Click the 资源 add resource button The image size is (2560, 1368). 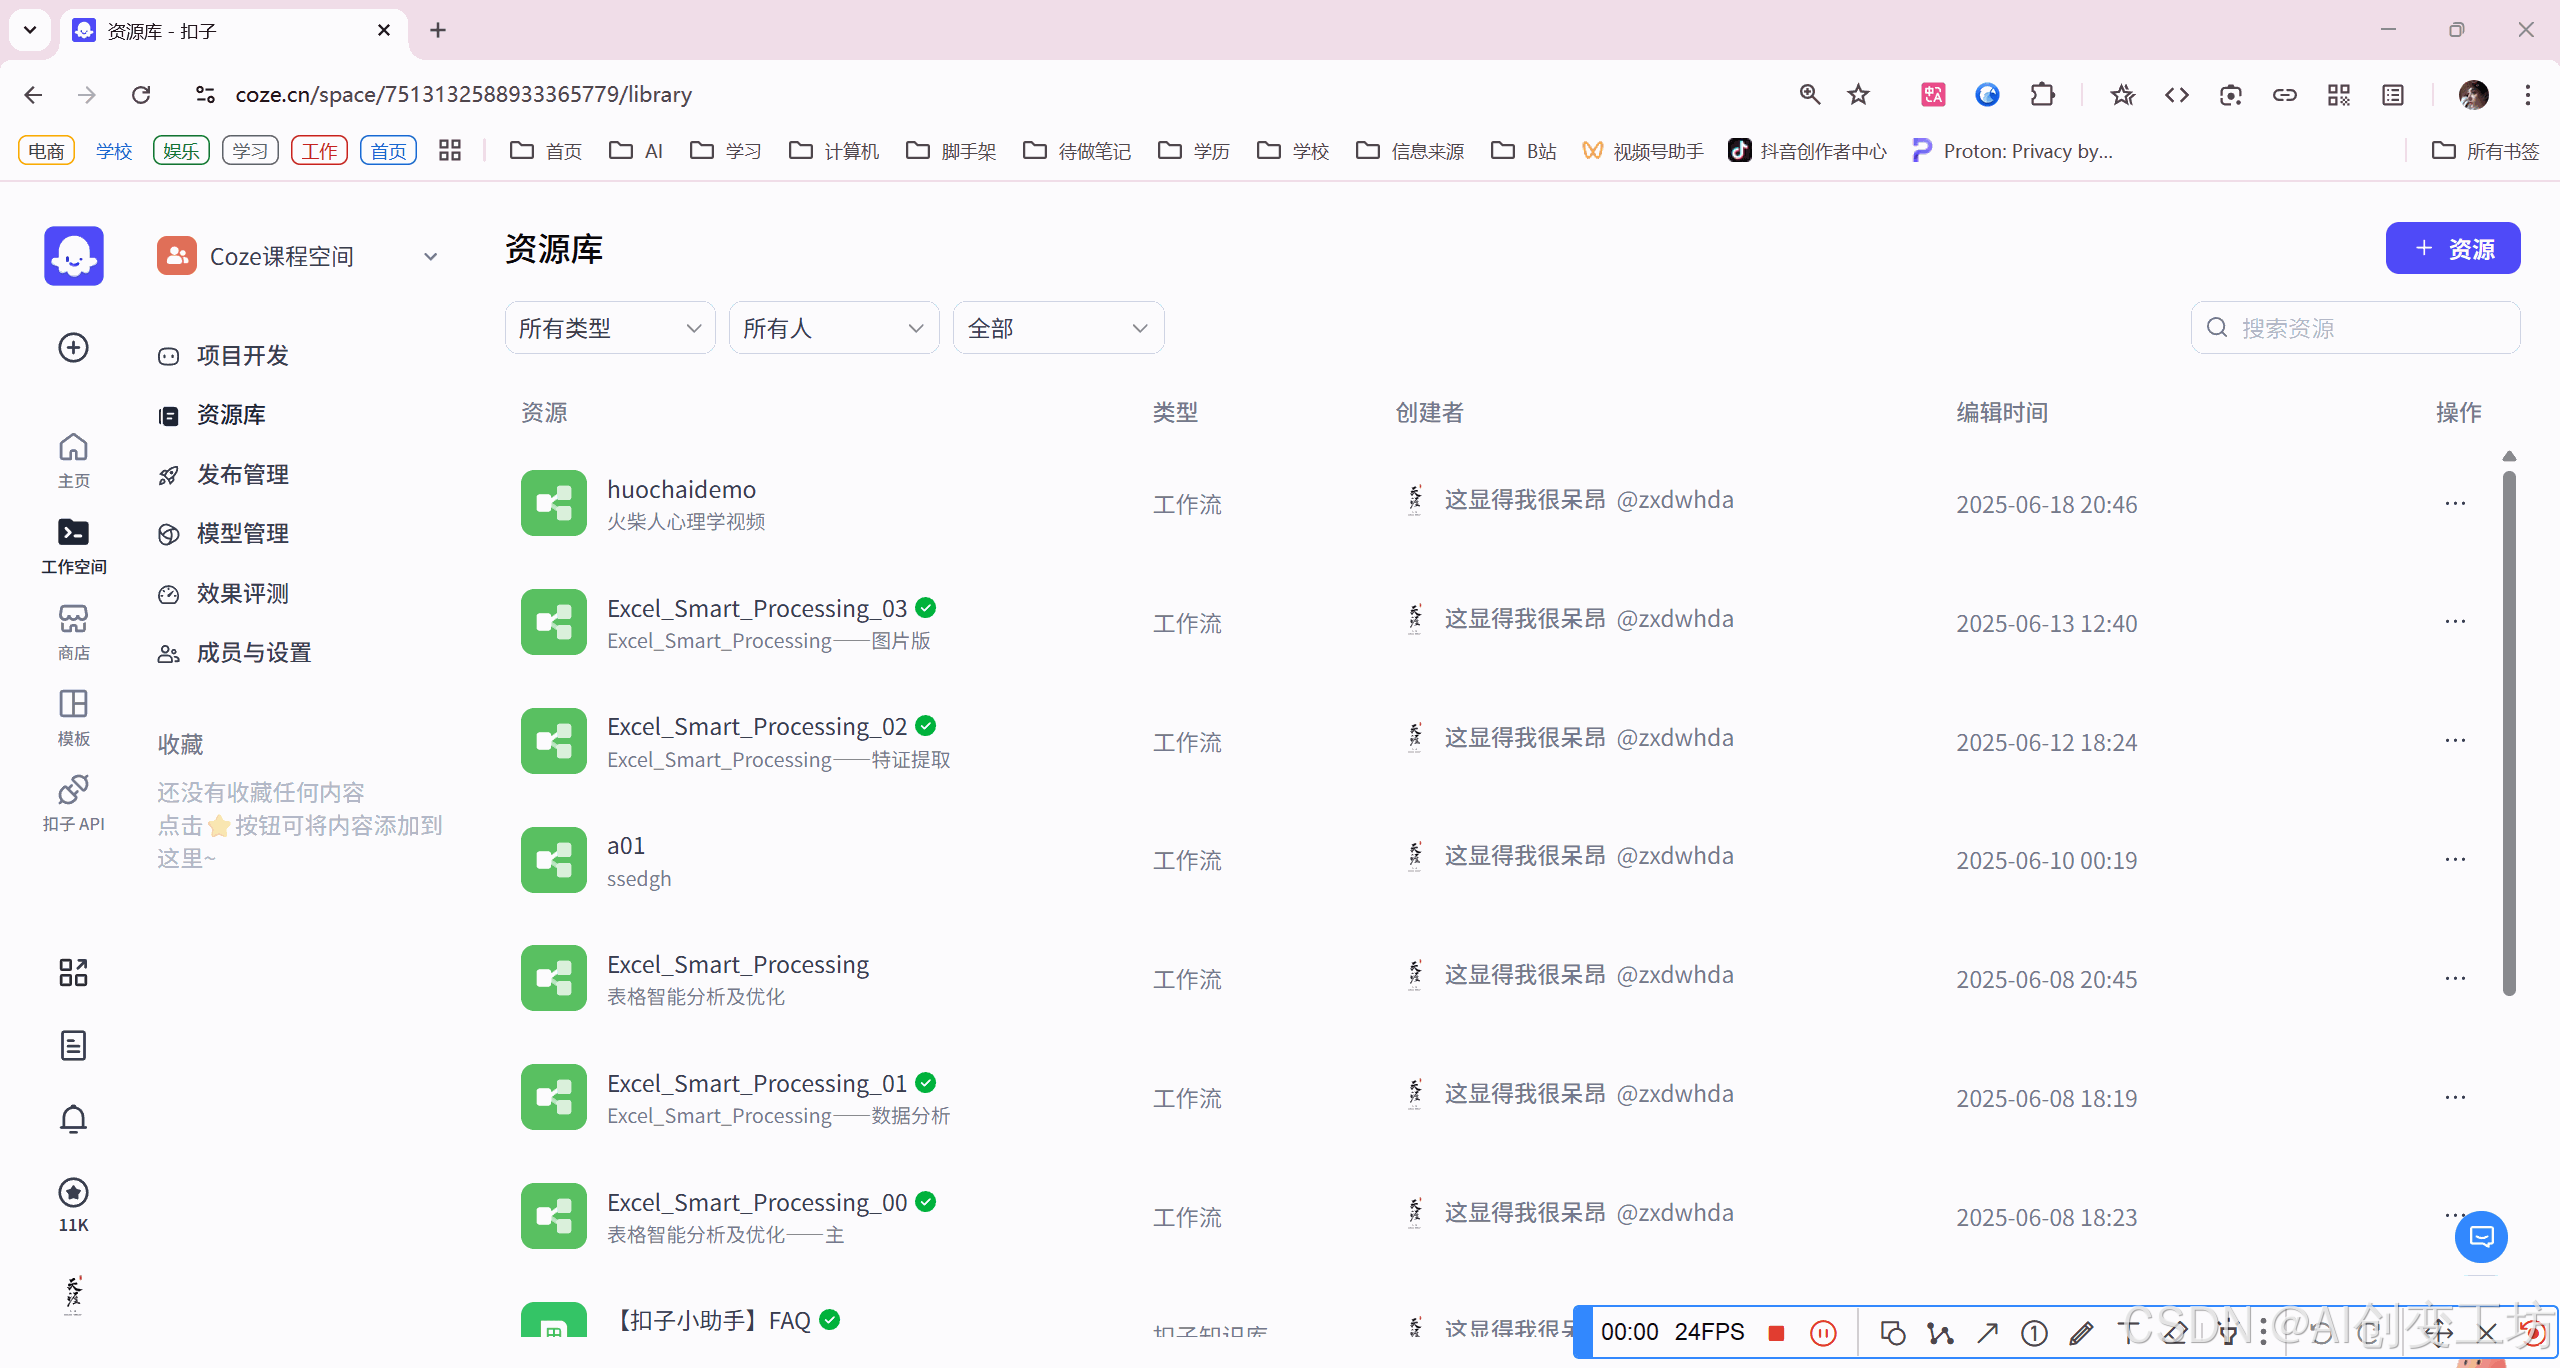click(2452, 249)
